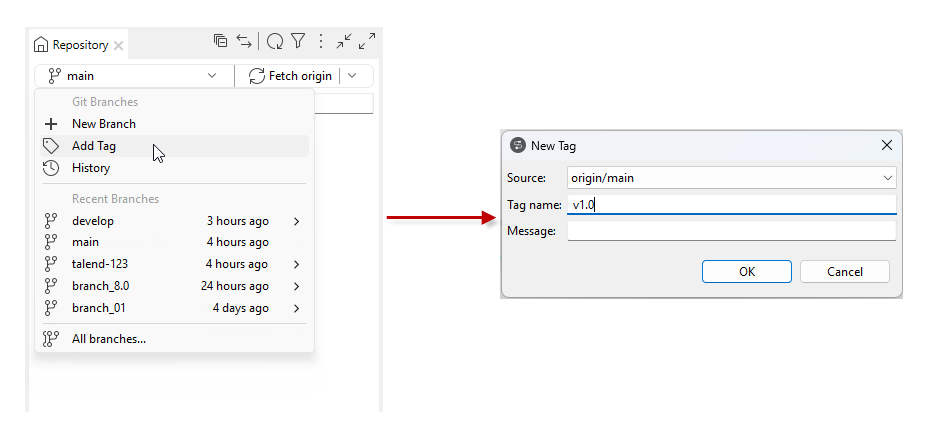
Task: Click into the Message field
Action: [x=731, y=231]
